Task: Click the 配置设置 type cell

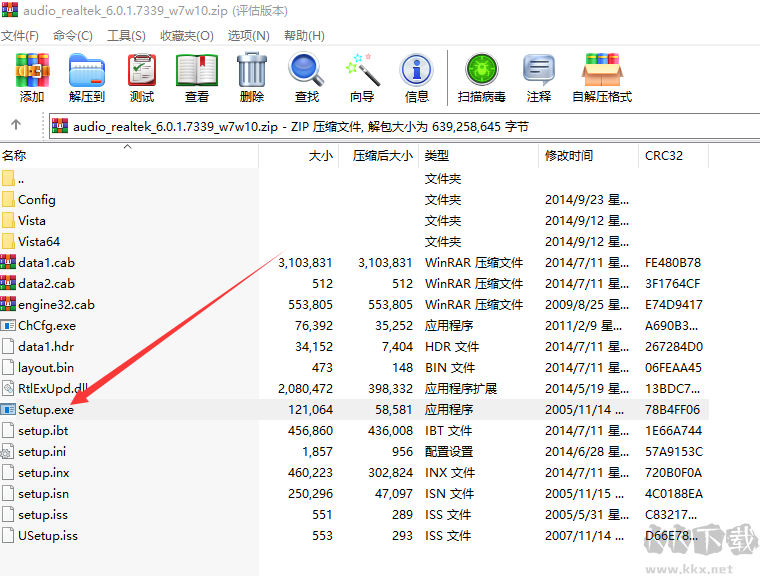Action: 449,452
